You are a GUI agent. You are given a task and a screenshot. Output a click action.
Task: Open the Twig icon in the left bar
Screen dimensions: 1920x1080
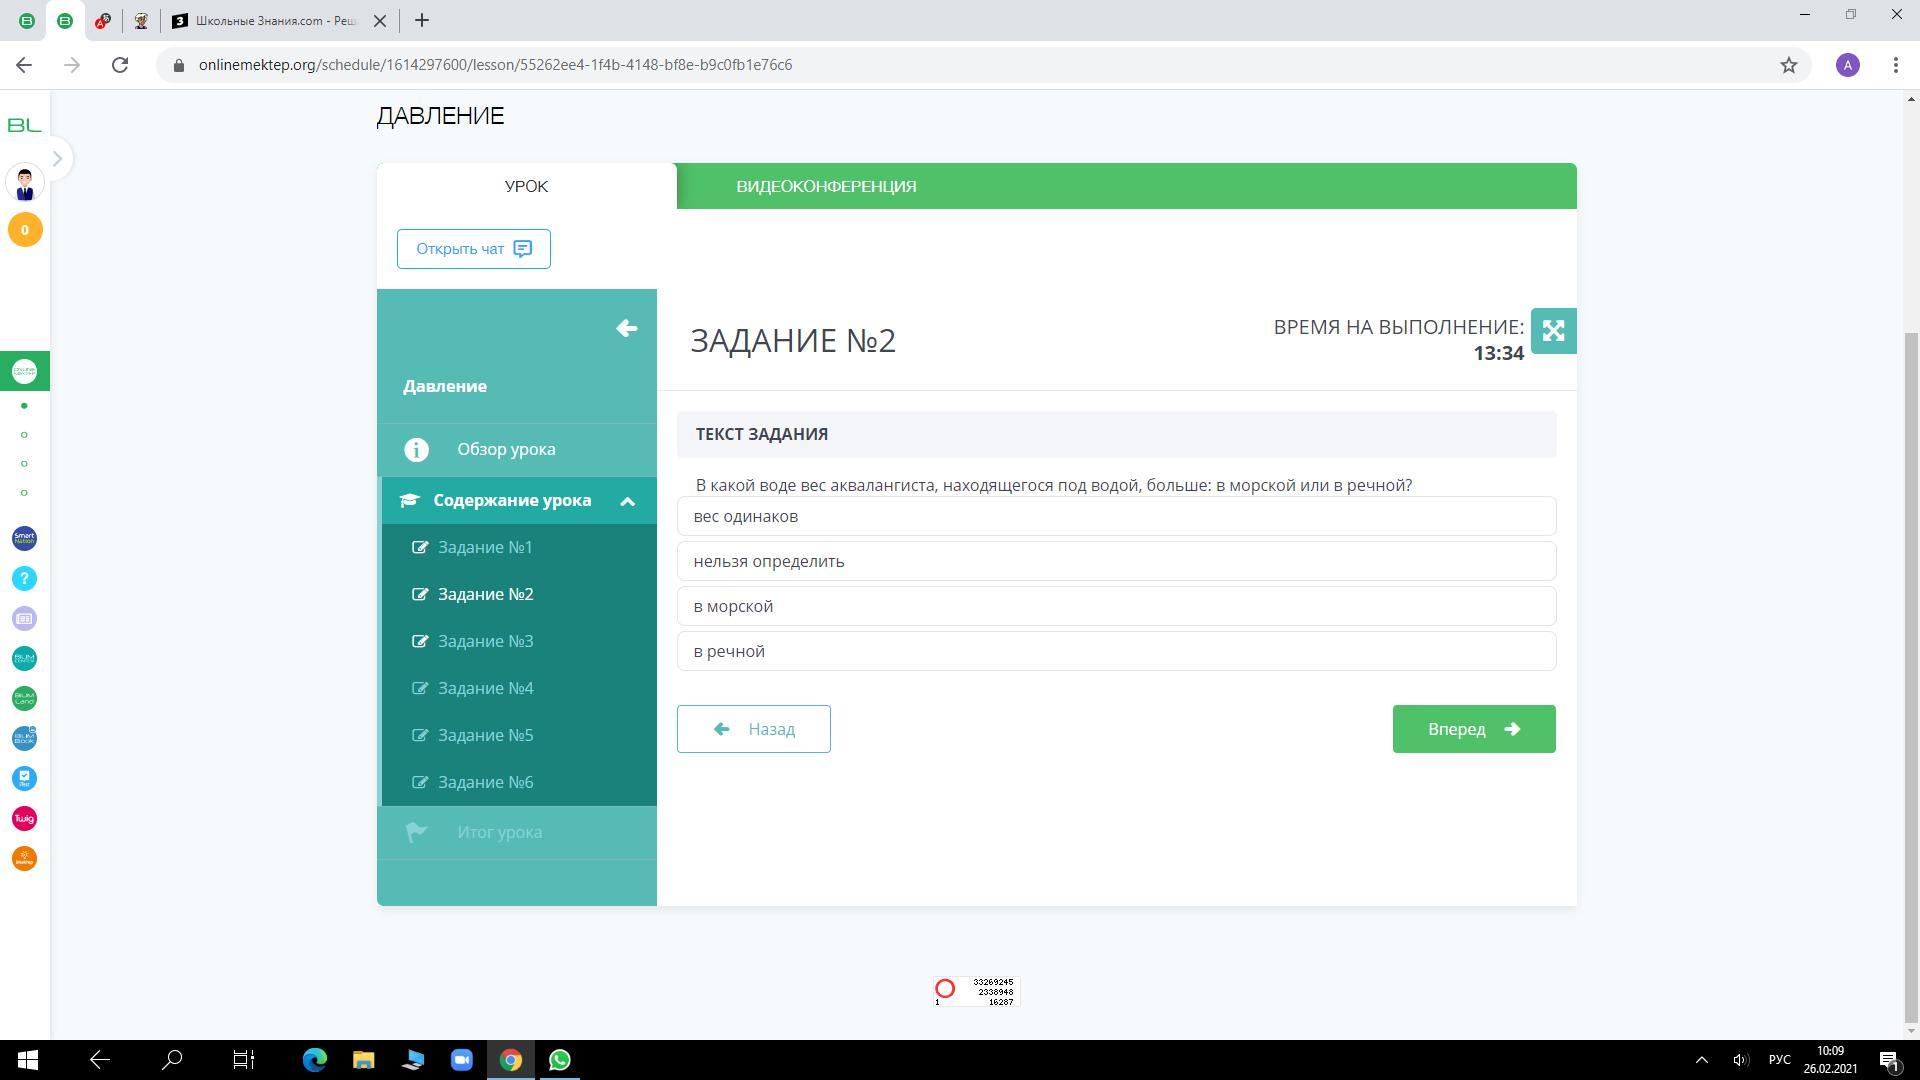pyautogui.click(x=24, y=819)
